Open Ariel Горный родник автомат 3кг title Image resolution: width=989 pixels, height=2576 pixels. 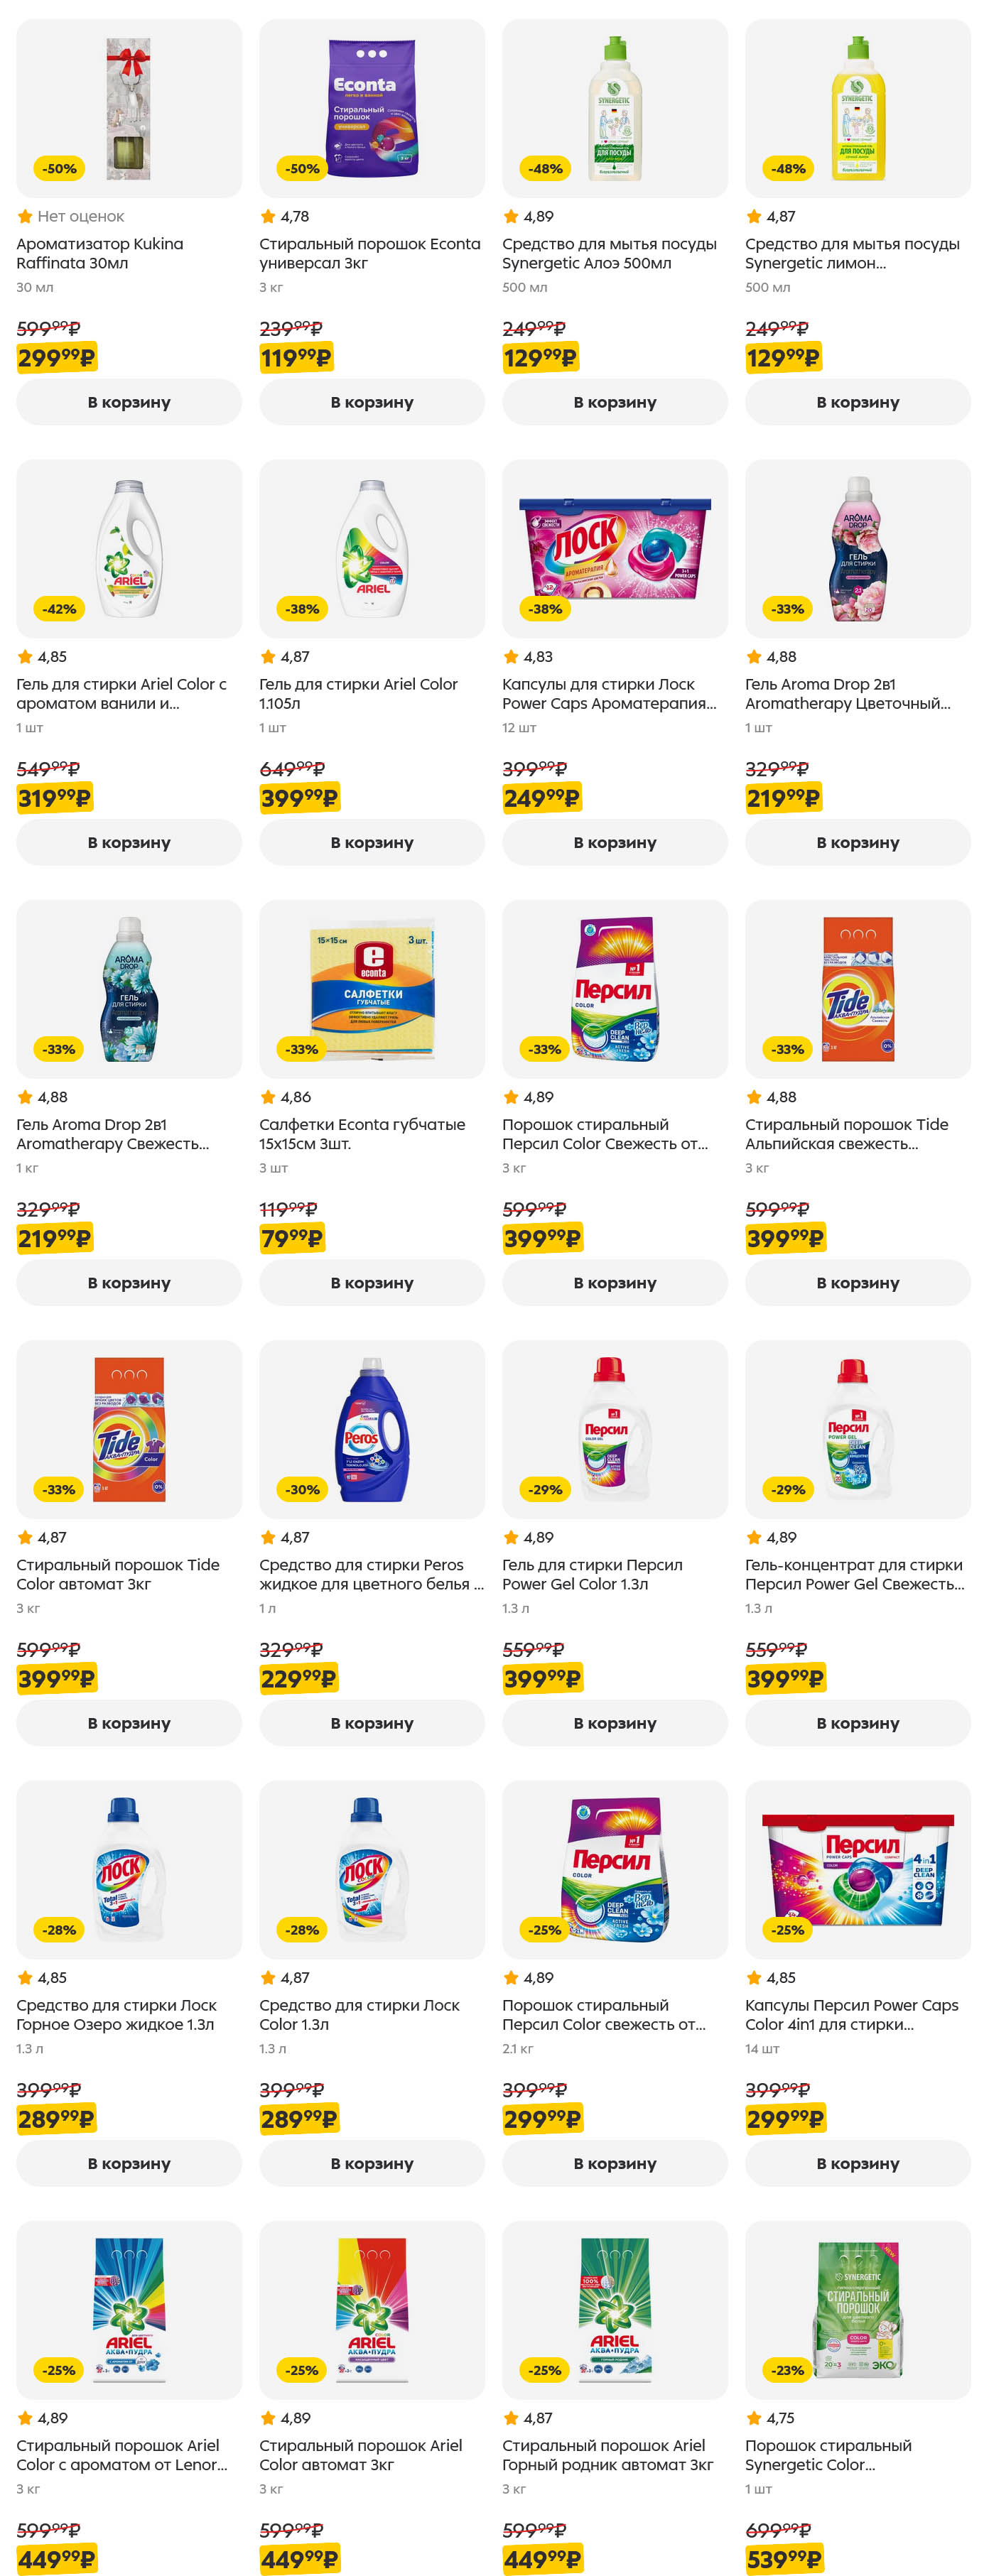pos(607,2454)
